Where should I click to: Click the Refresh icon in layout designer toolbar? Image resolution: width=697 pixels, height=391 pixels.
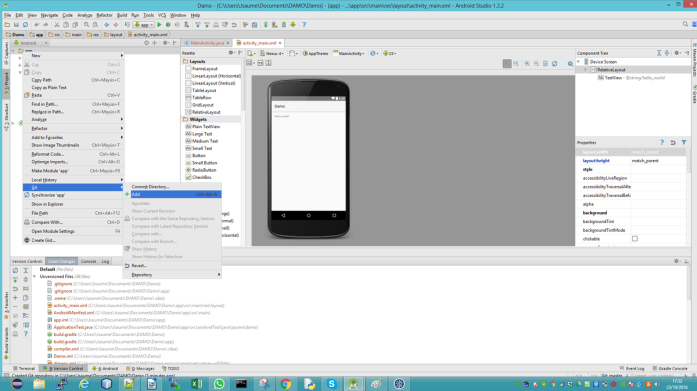(x=555, y=64)
